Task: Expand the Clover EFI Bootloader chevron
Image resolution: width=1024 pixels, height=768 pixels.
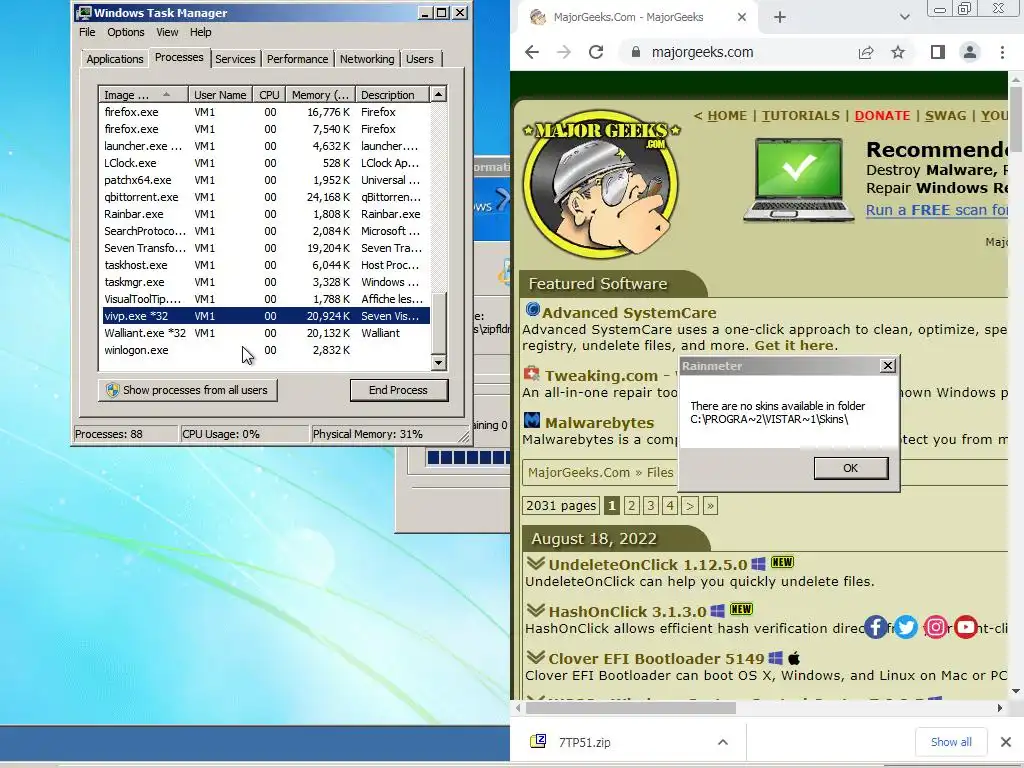Action: tap(536, 656)
